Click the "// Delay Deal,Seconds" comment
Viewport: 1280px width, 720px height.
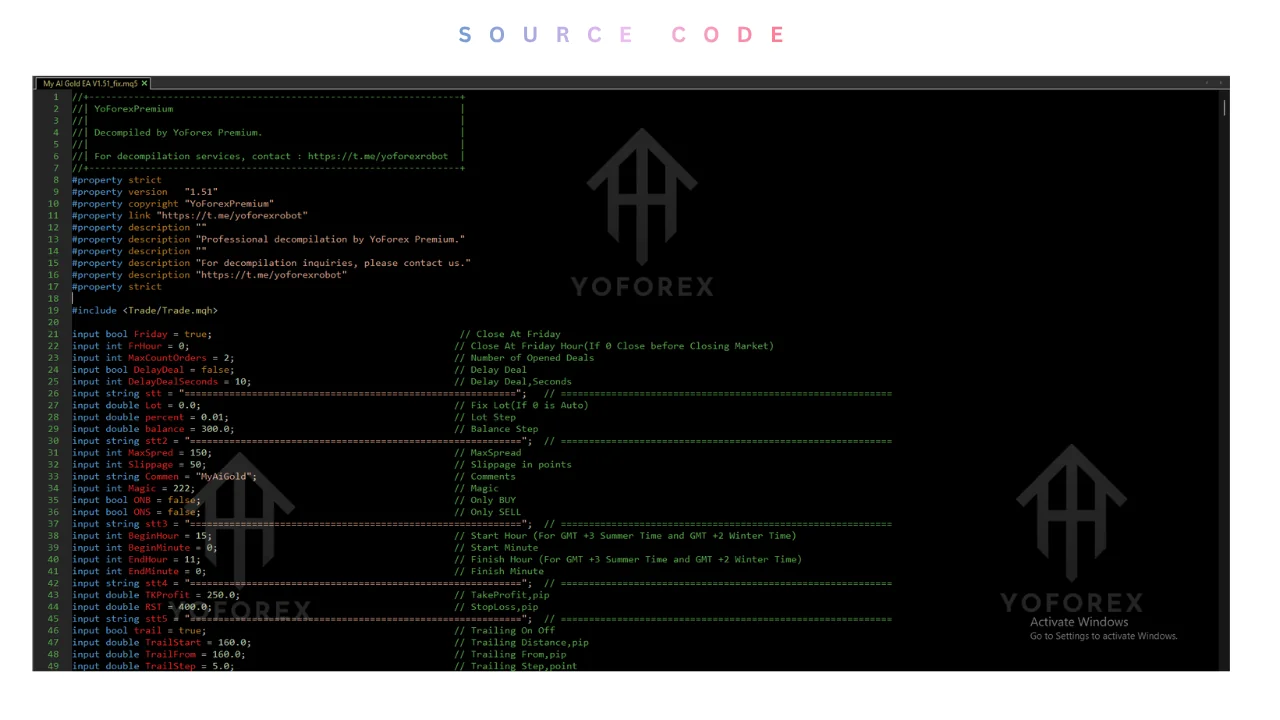click(513, 382)
